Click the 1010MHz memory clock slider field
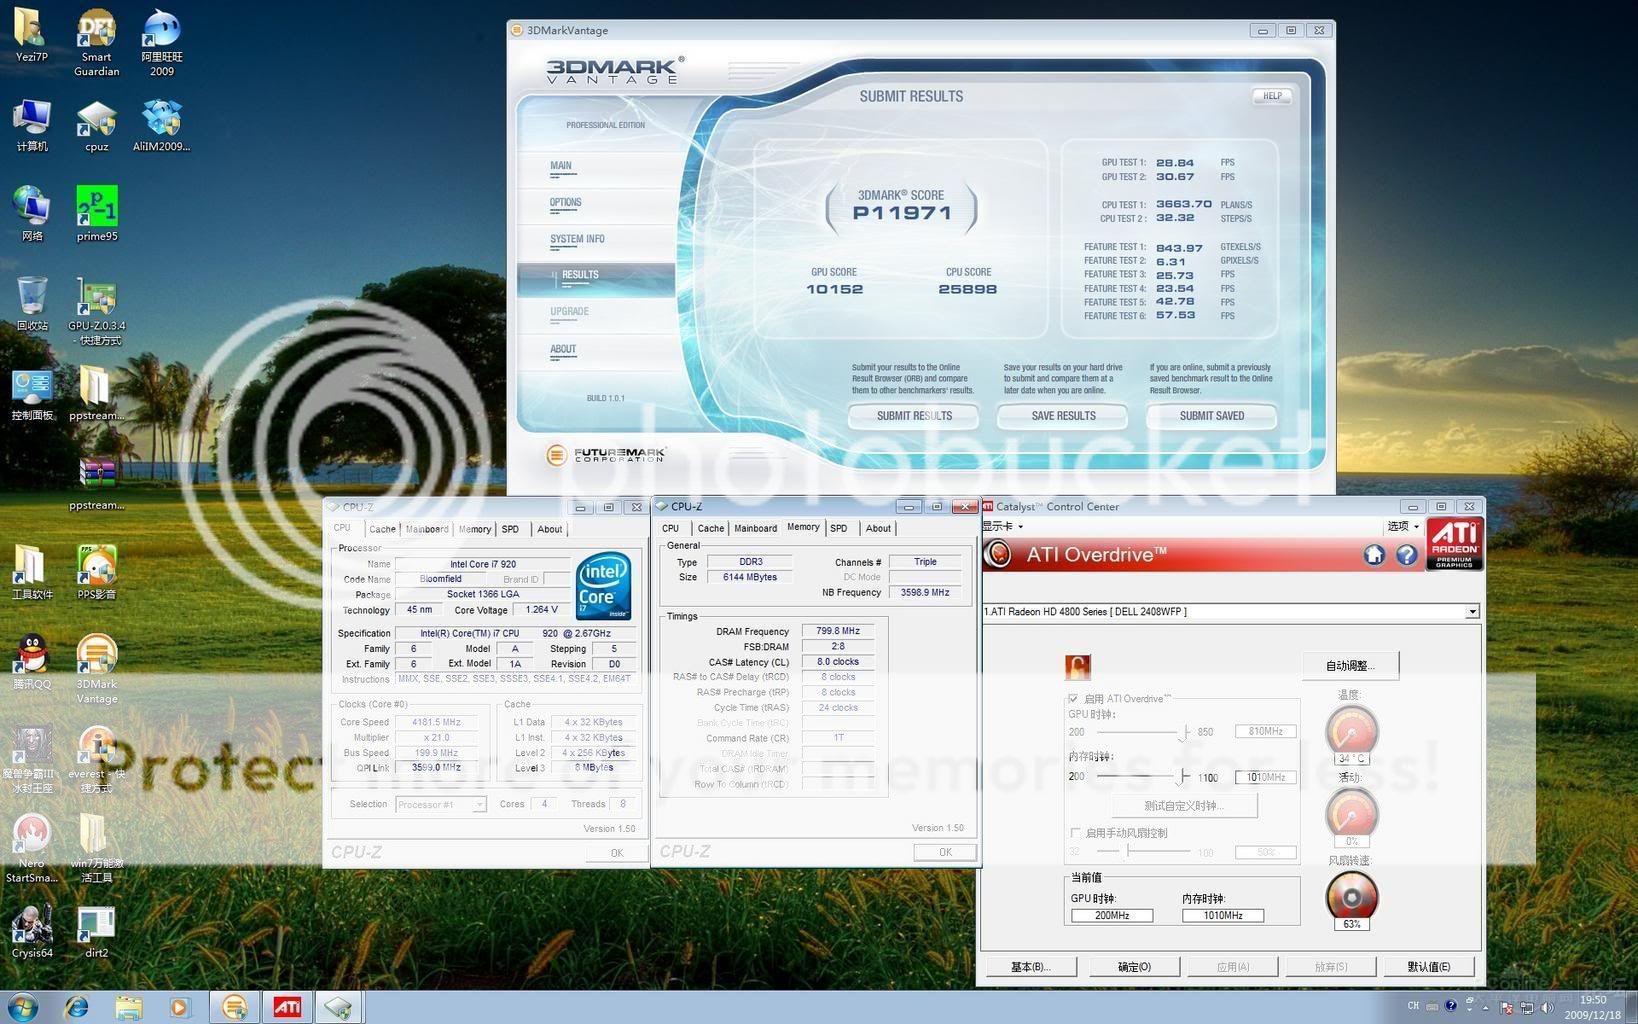The height and width of the screenshot is (1024, 1638). pos(1265,777)
